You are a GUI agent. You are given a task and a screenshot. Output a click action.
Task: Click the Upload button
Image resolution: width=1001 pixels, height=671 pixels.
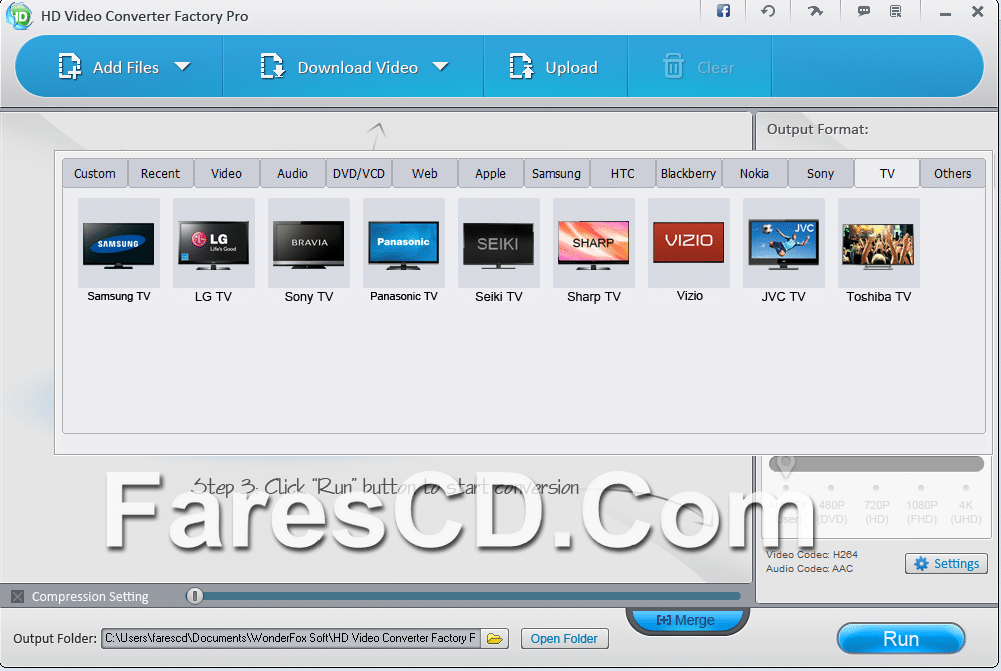pyautogui.click(x=553, y=67)
